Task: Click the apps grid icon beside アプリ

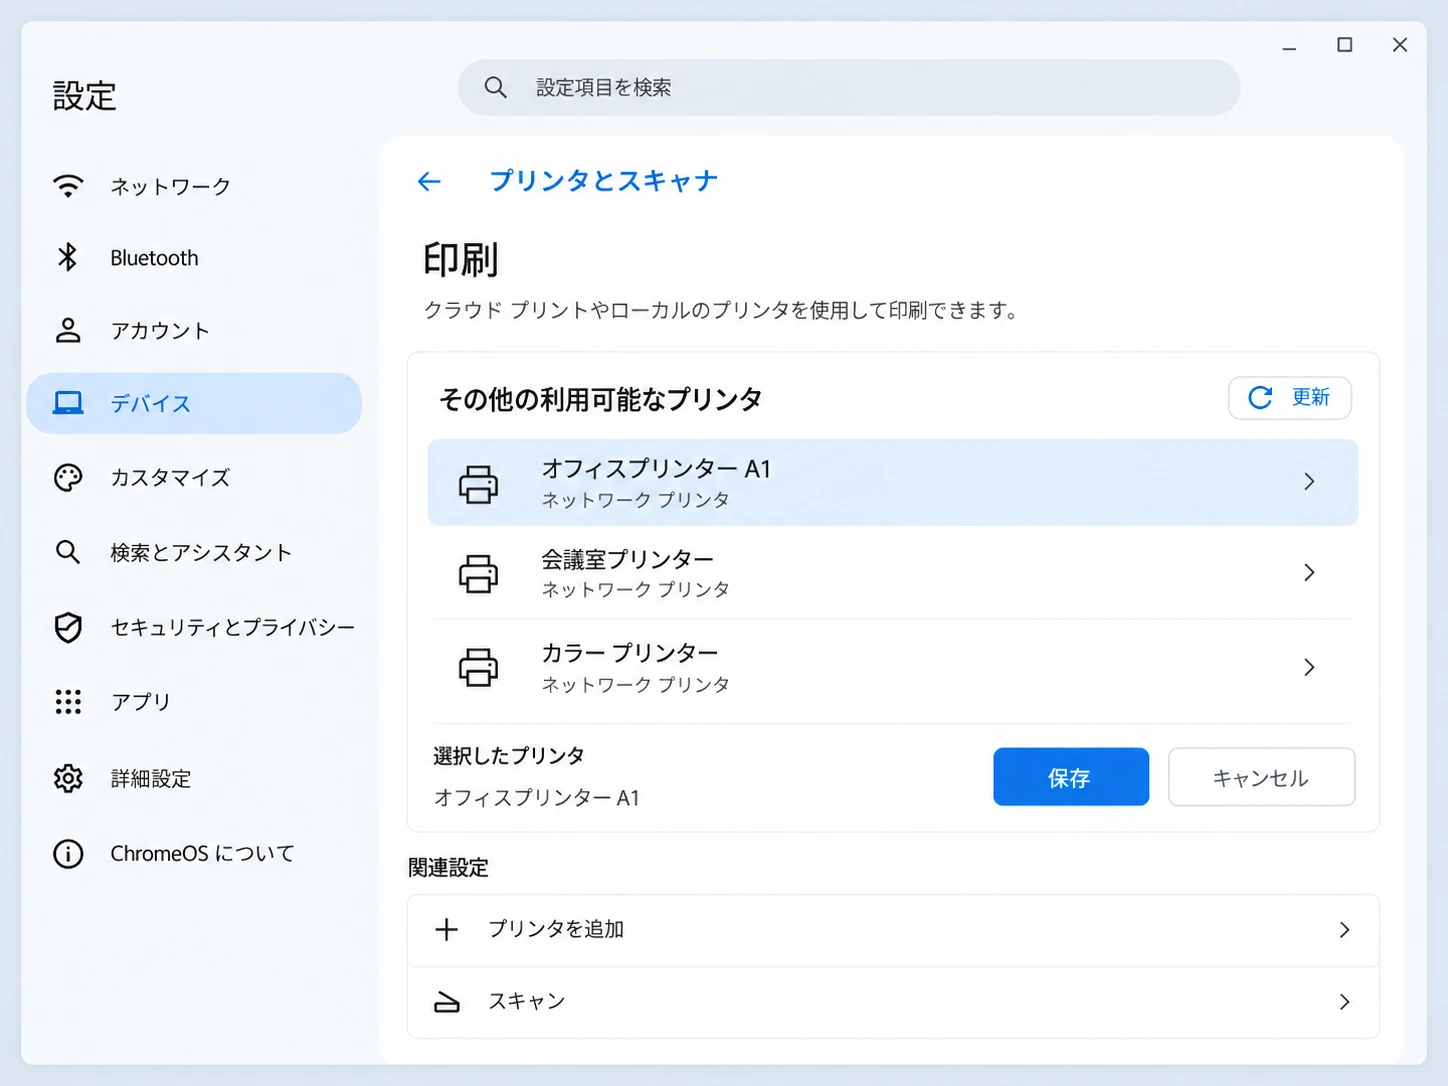Action: [68, 702]
